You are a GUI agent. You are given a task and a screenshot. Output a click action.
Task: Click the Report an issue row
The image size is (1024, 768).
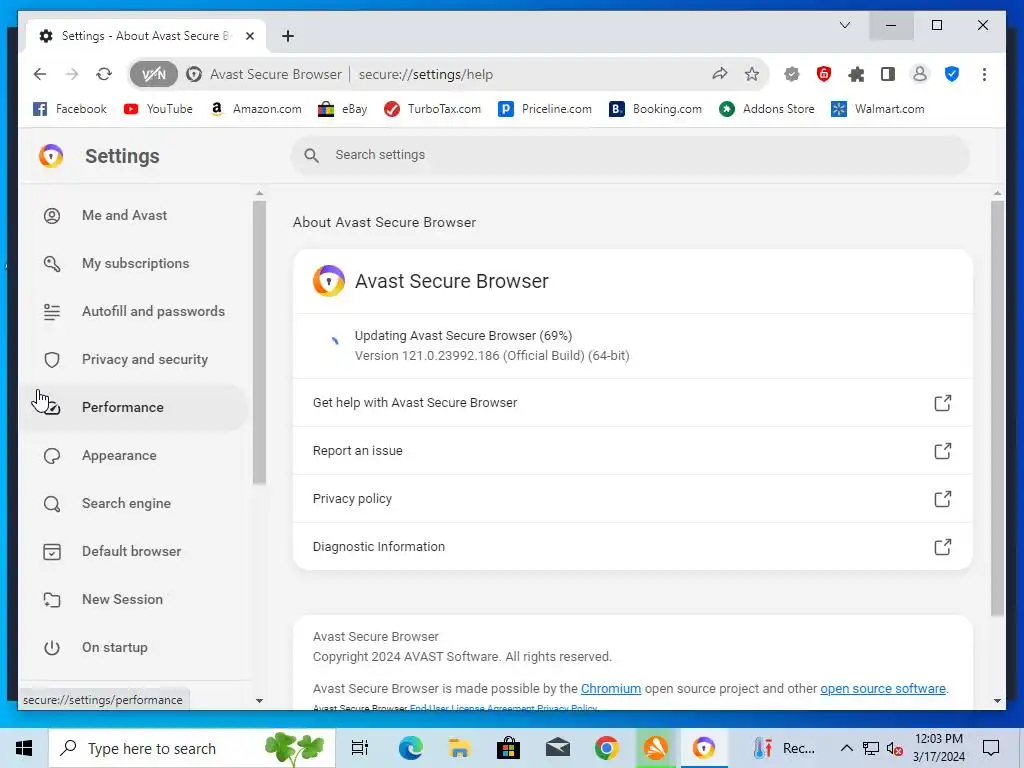632,451
